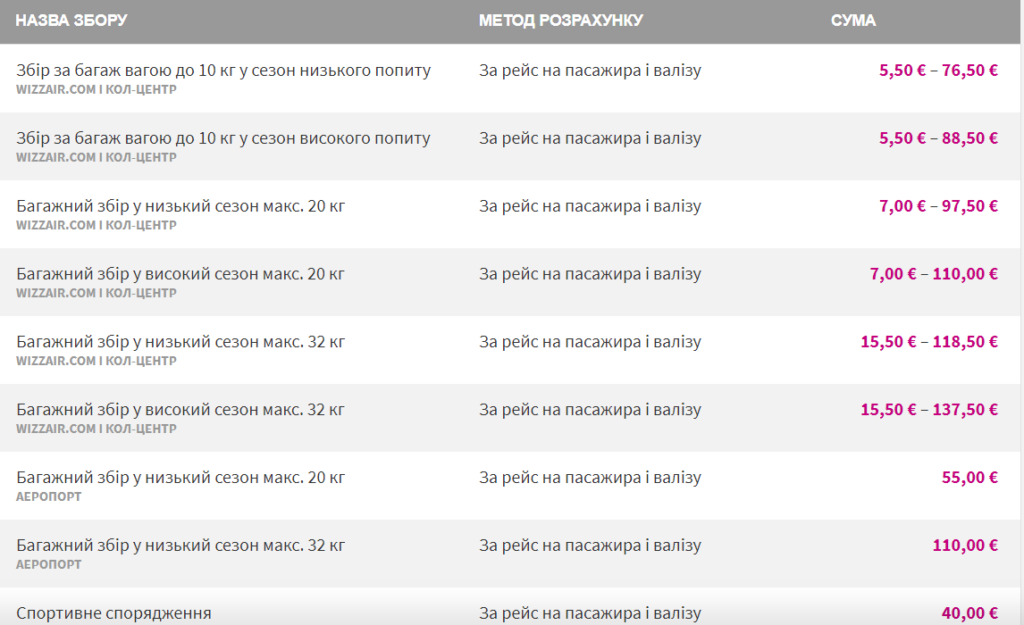
Task: Click WIZZAIR.COM І КОЛ-ЦЕНТР label in first row
Action: [96, 89]
